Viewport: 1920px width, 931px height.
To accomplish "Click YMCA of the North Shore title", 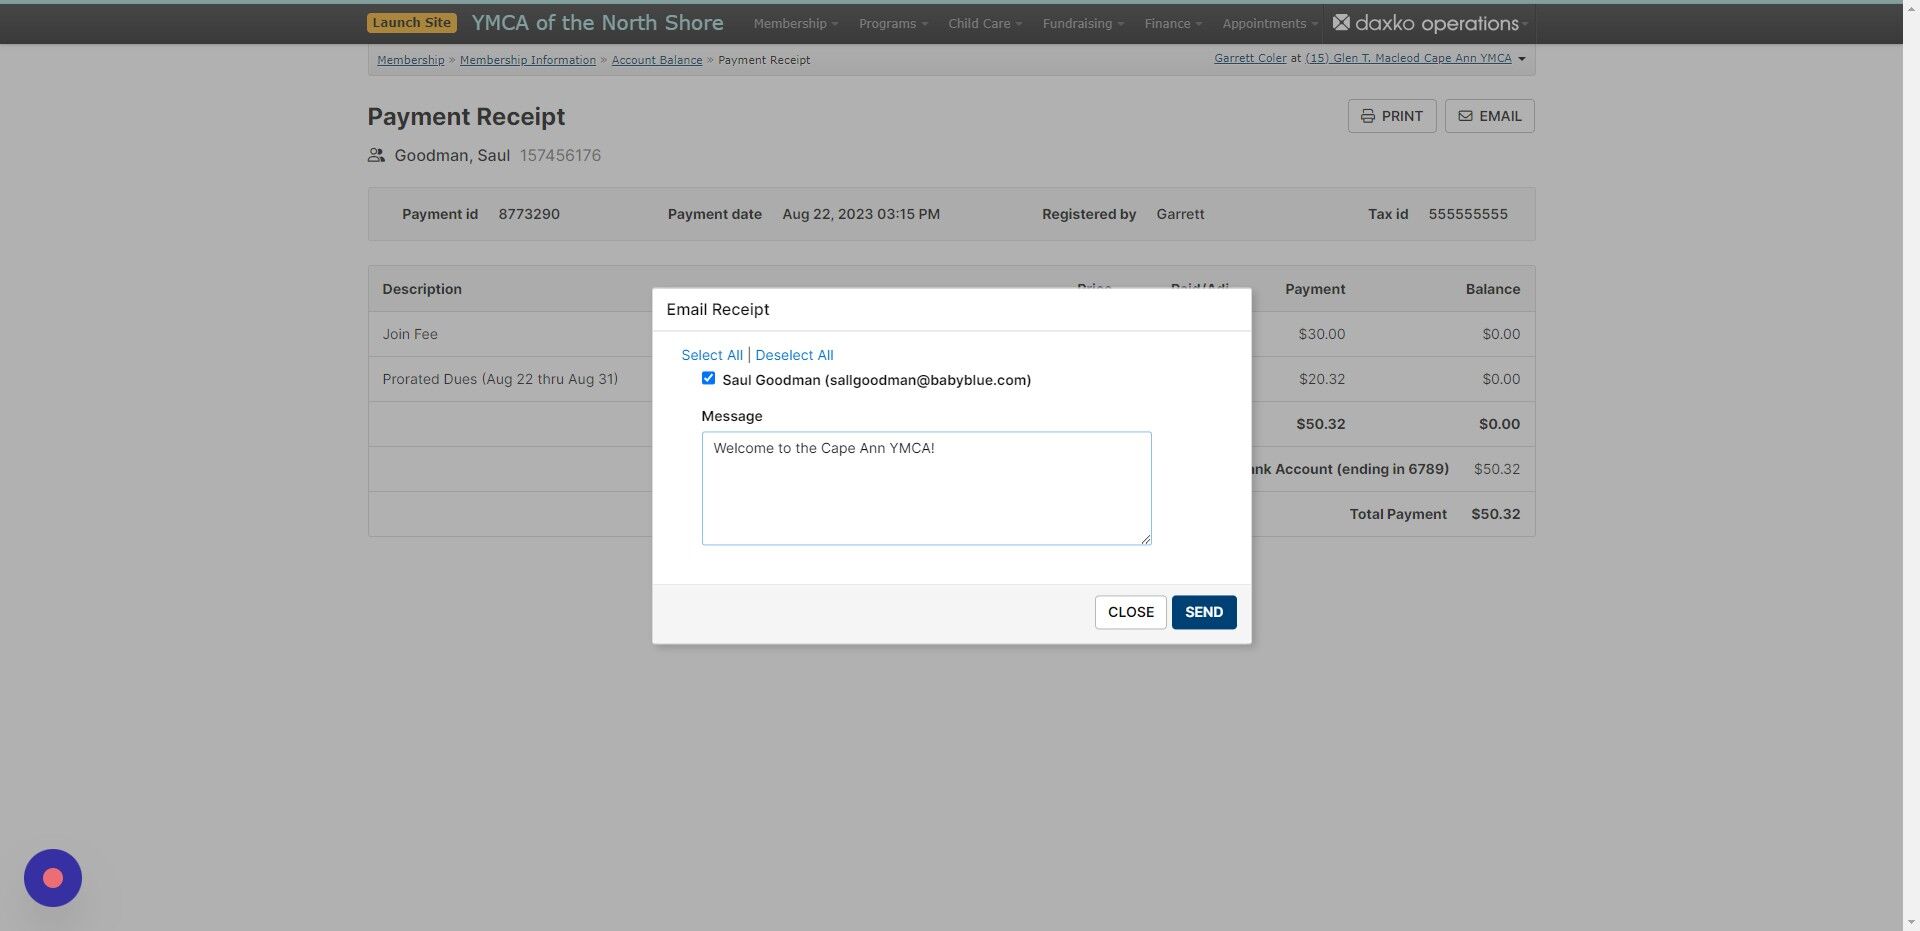I will point(597,22).
